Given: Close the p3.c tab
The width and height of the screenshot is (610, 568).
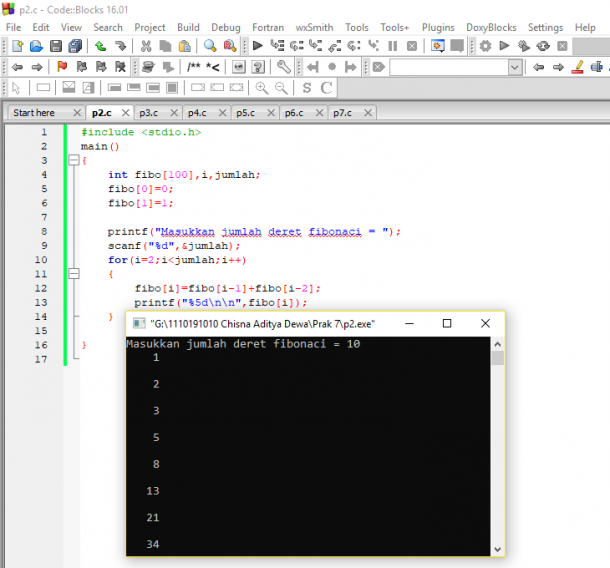Looking at the screenshot, I should pyautogui.click(x=174, y=113).
